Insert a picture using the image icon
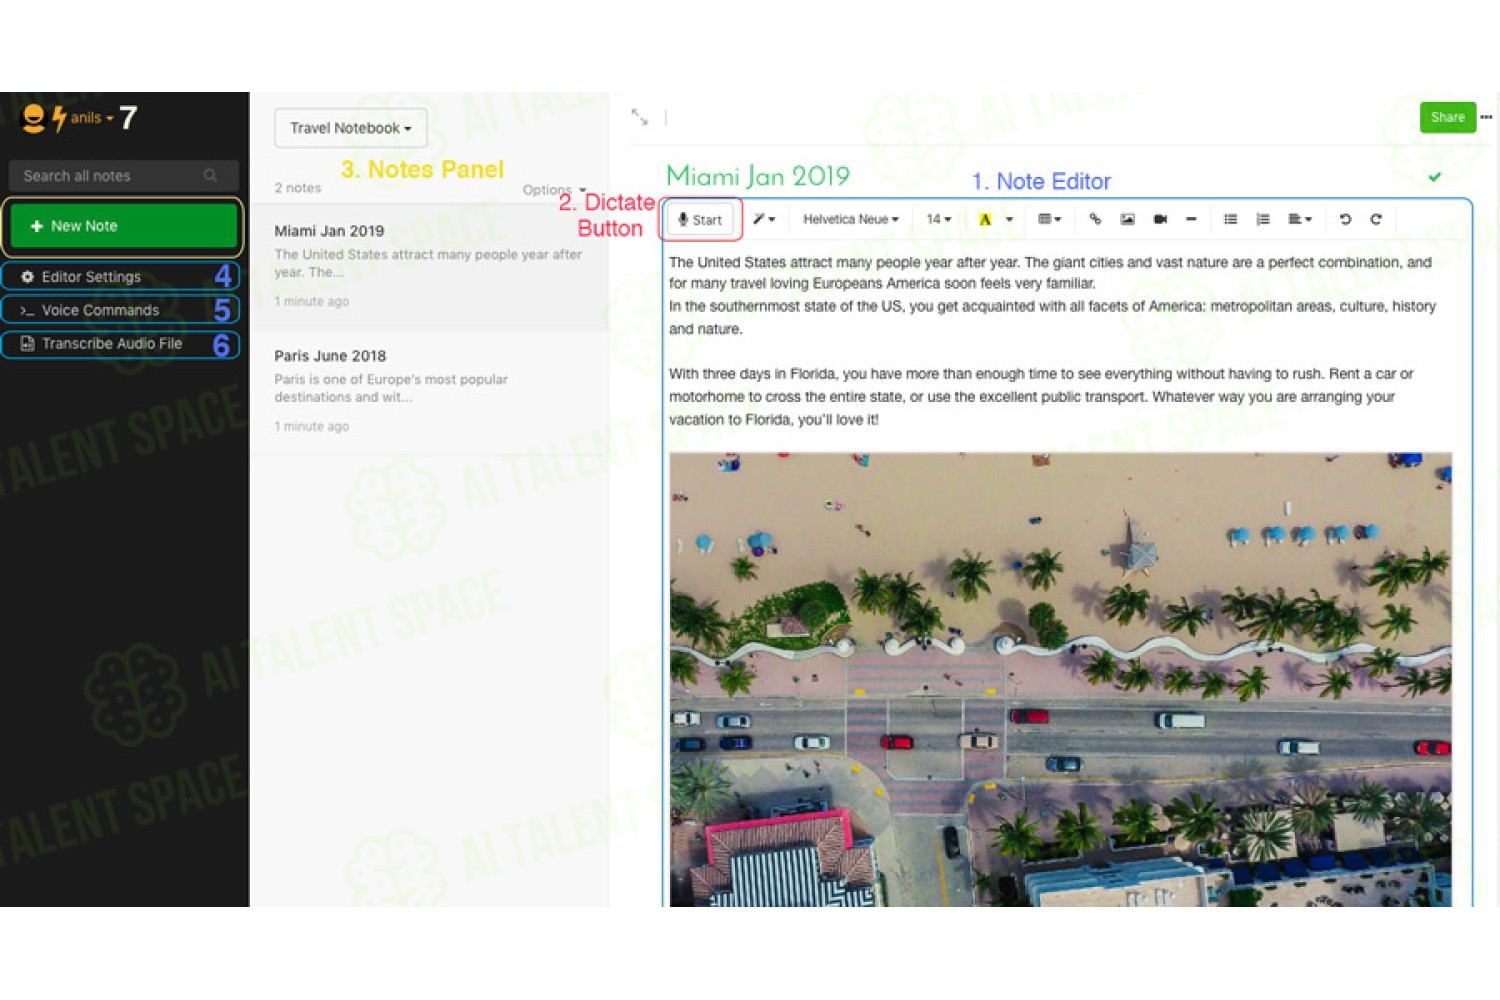The image size is (1500, 1000). (x=1127, y=219)
